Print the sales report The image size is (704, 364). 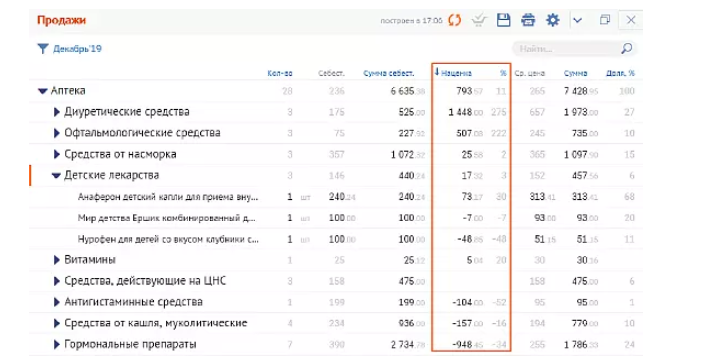click(x=528, y=20)
